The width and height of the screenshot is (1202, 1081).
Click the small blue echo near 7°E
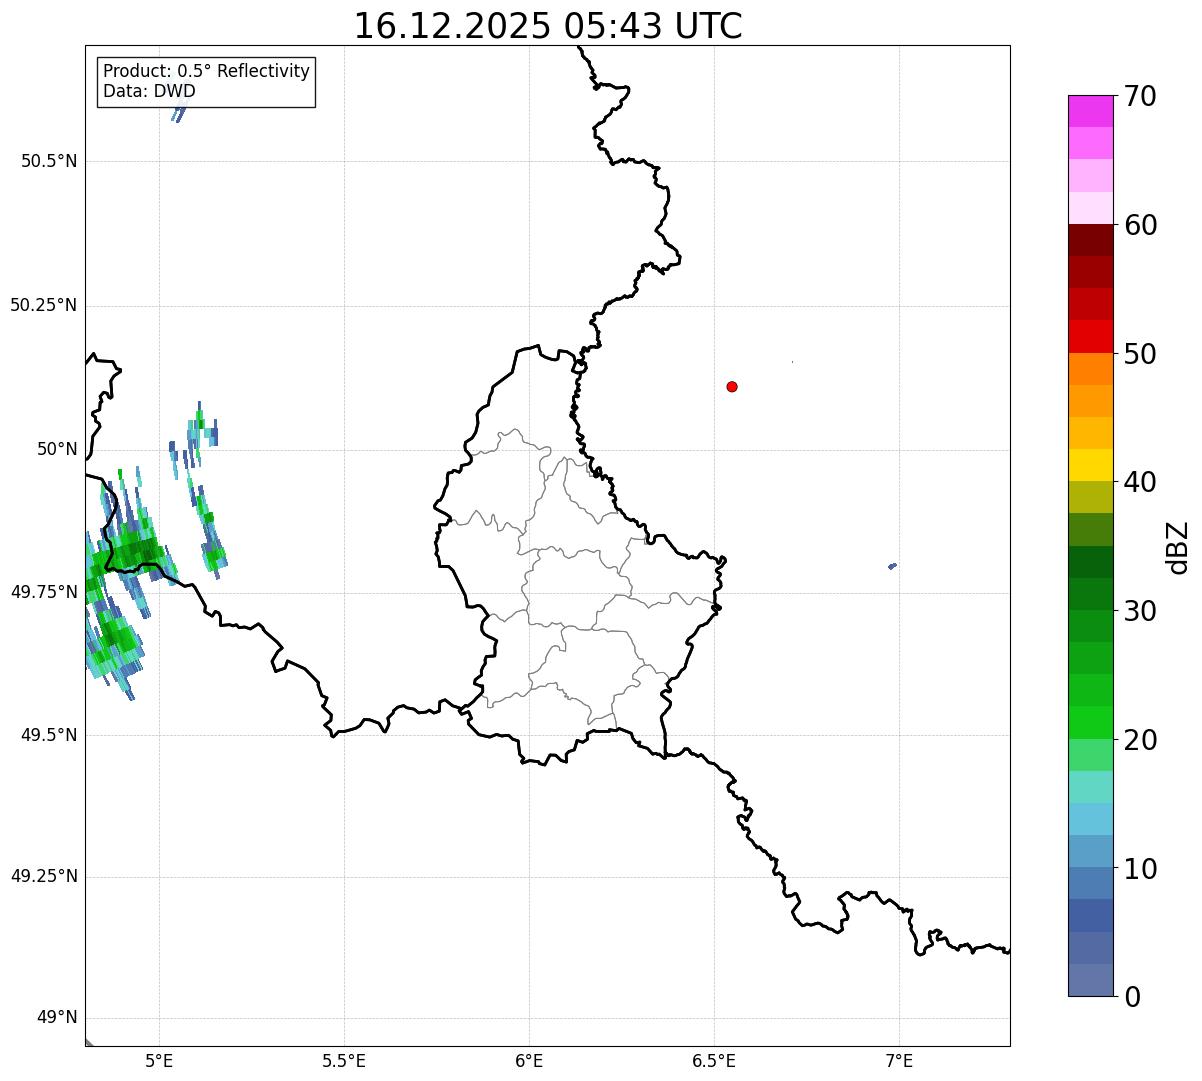tap(892, 566)
